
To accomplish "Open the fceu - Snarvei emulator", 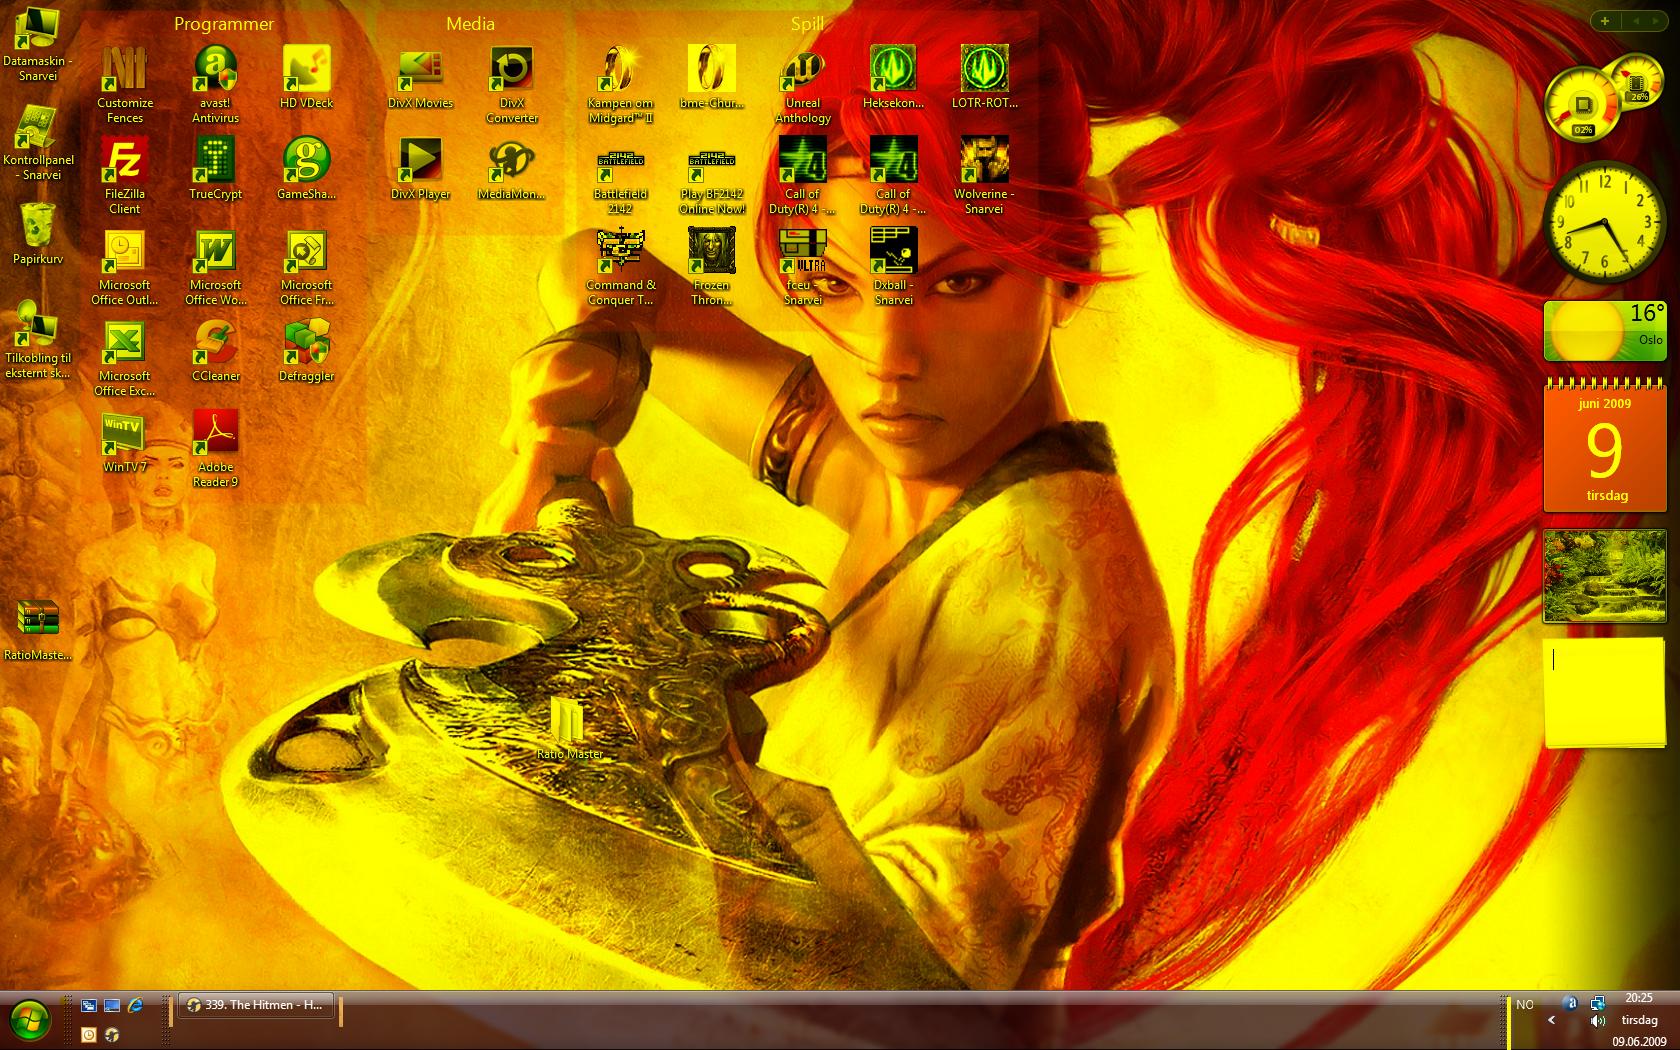I will 802,267.
